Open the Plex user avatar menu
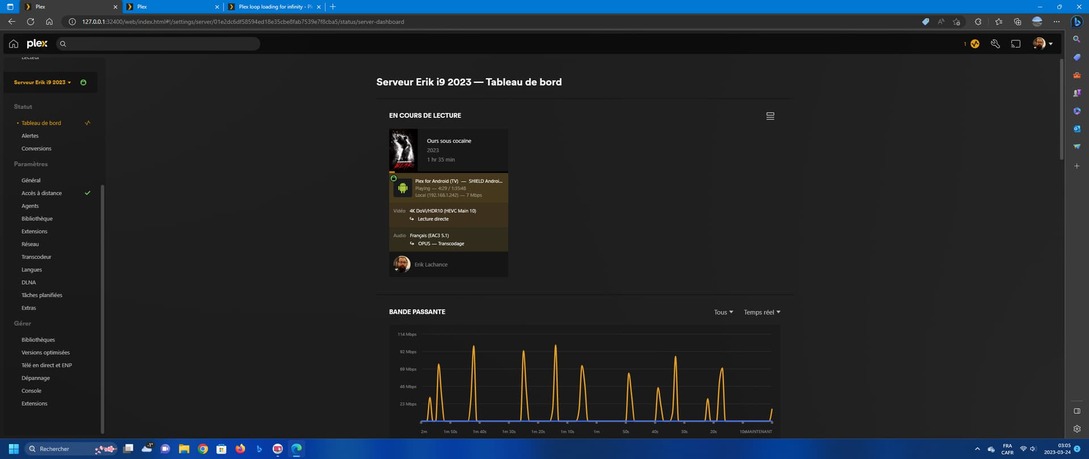This screenshot has height=459, width=1089. coord(1042,44)
